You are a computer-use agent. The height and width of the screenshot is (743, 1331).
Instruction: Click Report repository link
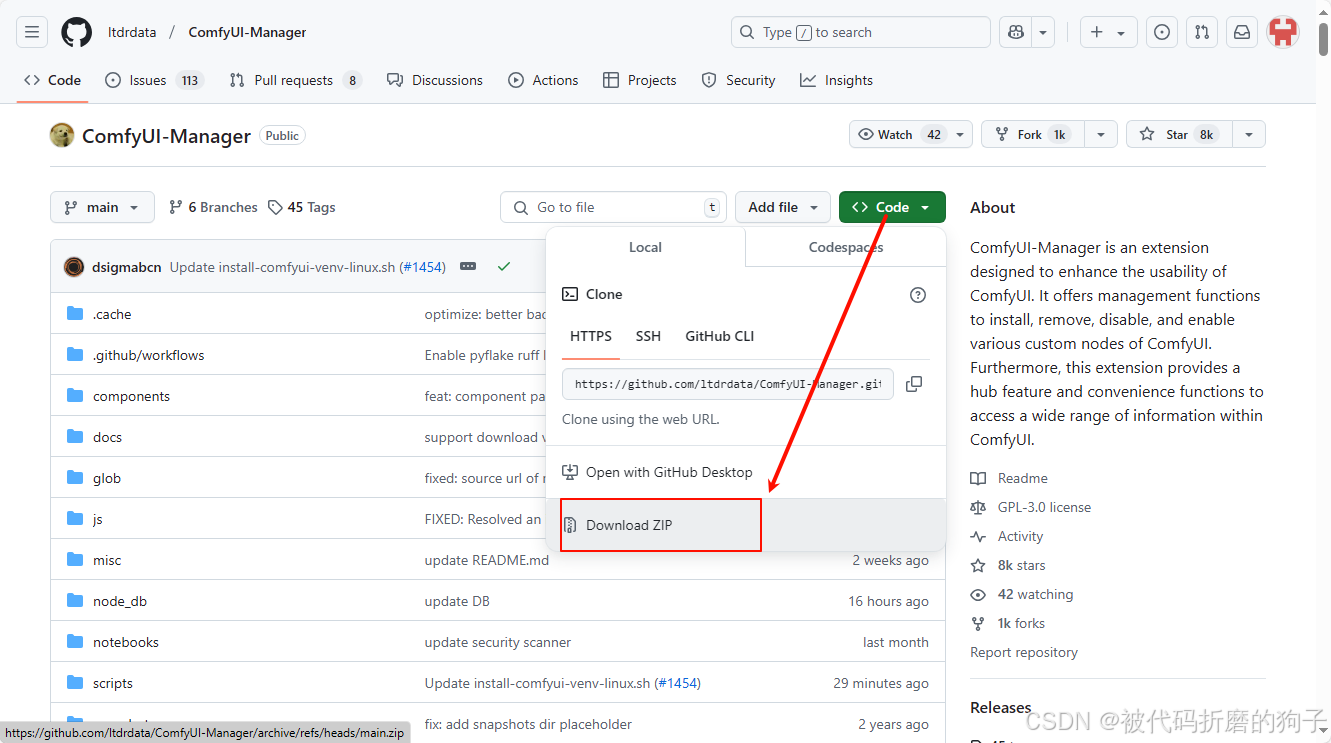pyautogui.click(x=1024, y=652)
